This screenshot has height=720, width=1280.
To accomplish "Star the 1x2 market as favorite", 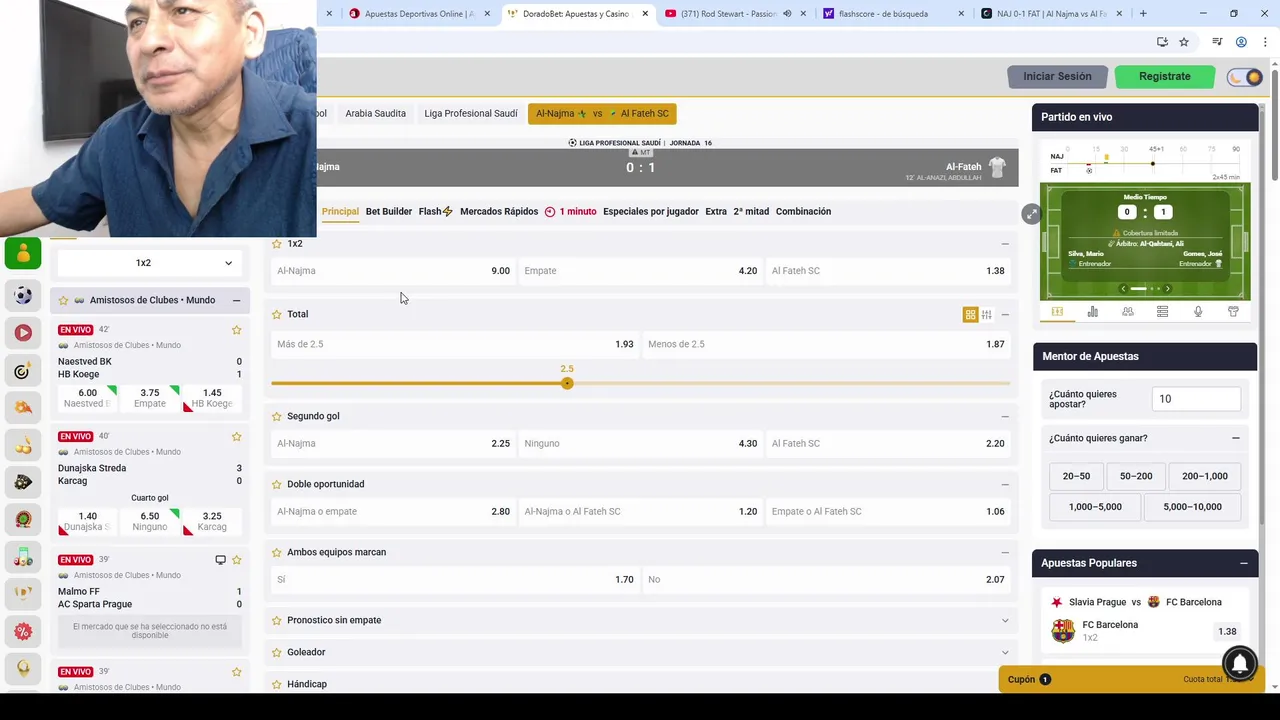I will click(x=277, y=244).
